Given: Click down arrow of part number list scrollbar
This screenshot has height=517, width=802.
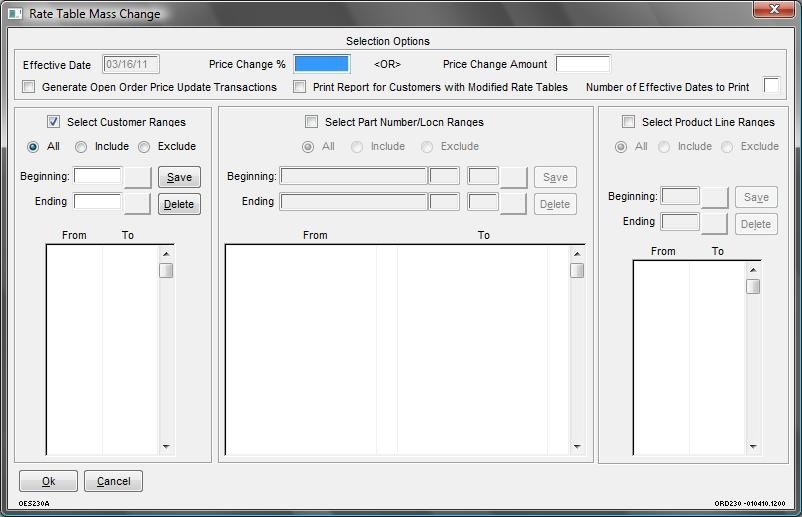Looking at the screenshot, I should click(x=577, y=446).
